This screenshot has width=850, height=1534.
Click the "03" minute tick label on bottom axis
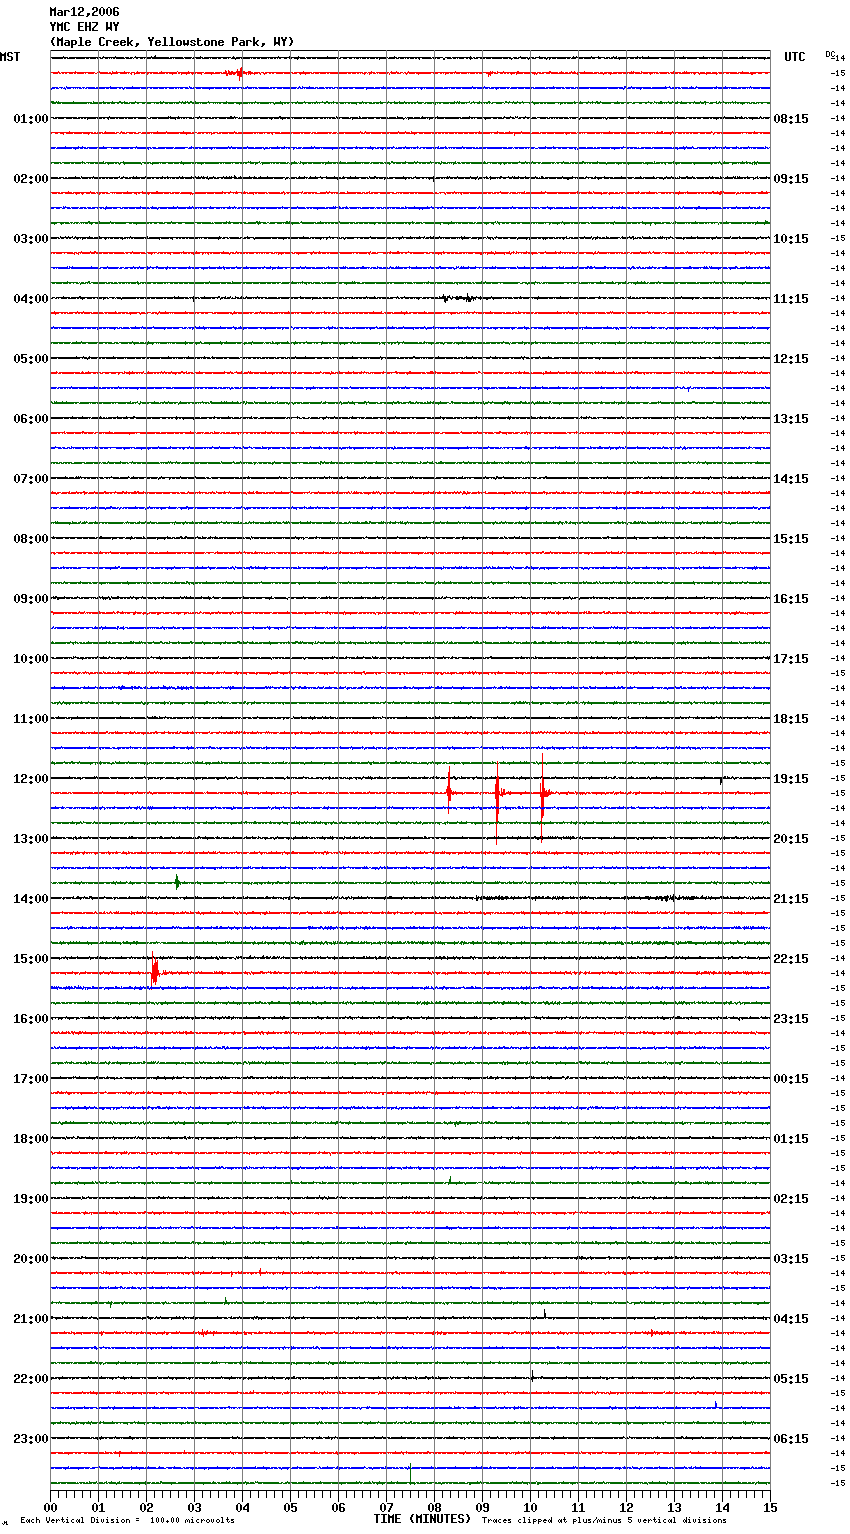click(194, 1507)
